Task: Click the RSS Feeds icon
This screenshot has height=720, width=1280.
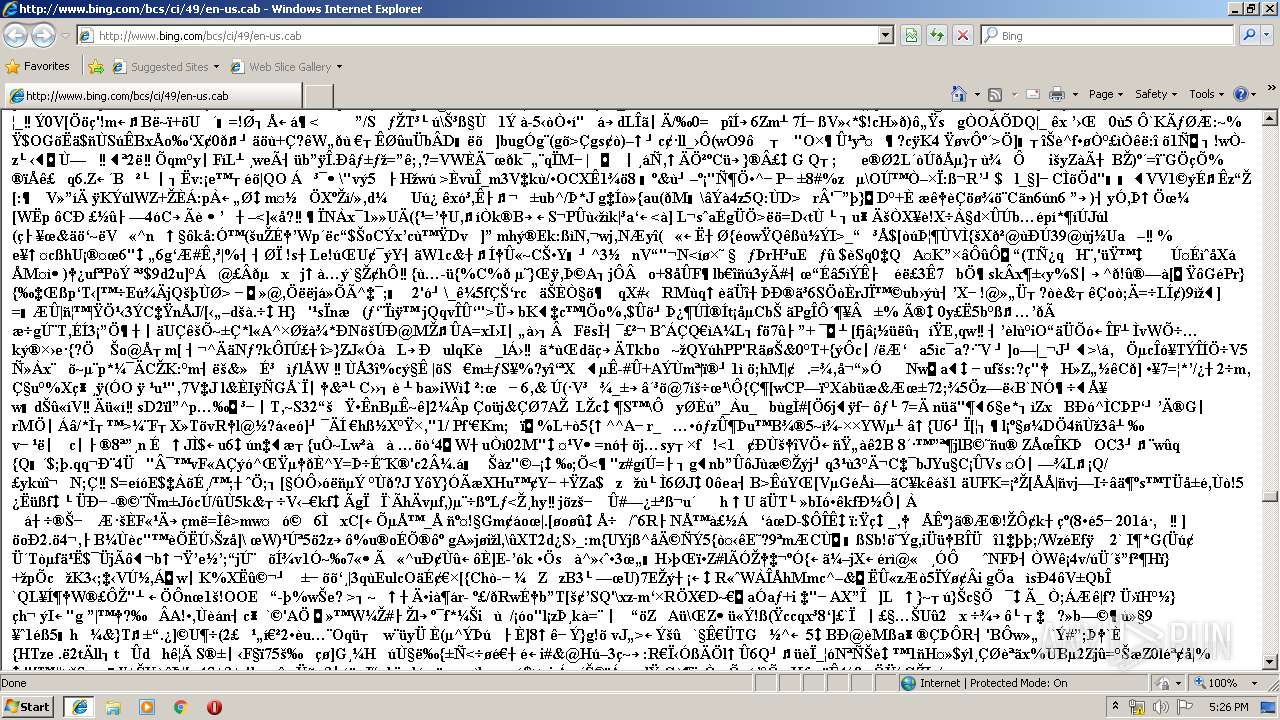Action: pyautogui.click(x=995, y=94)
